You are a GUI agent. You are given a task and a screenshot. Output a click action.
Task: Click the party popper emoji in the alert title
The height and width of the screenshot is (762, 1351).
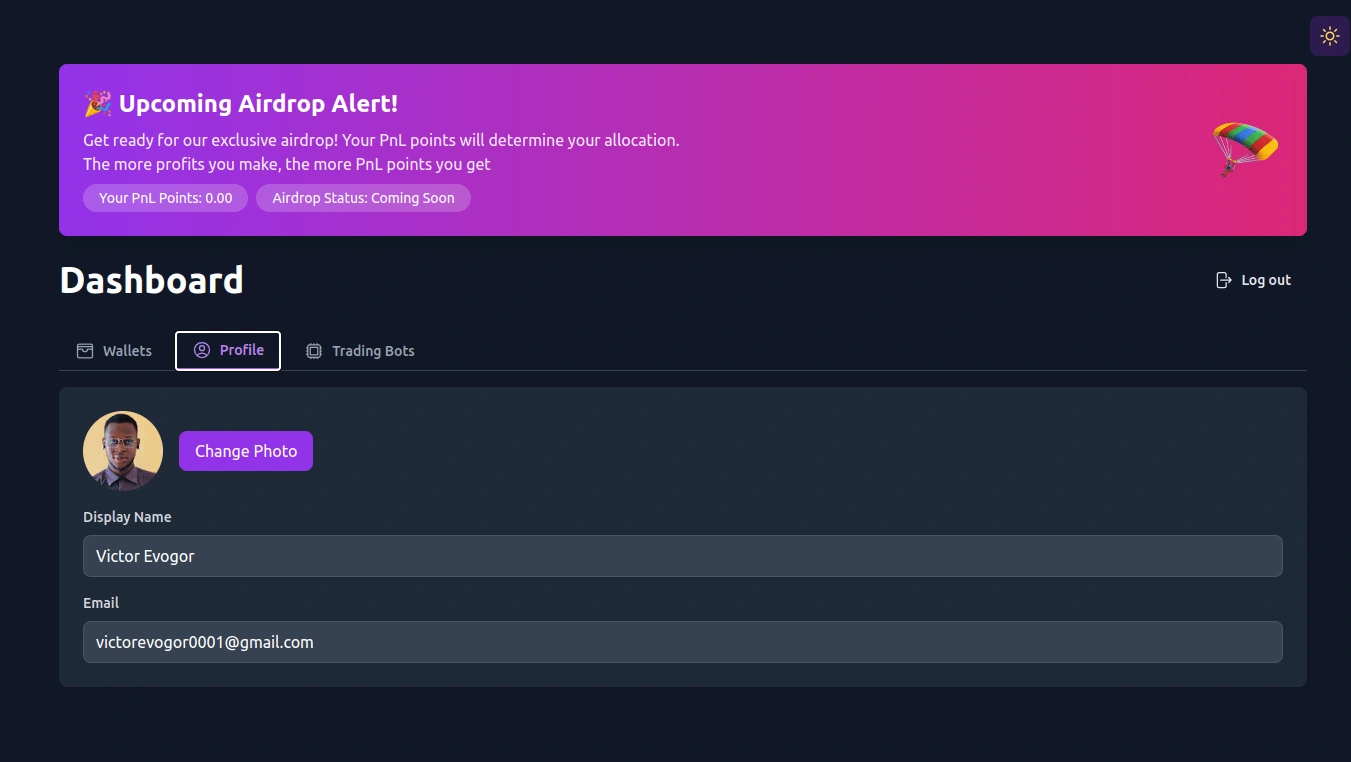point(98,103)
